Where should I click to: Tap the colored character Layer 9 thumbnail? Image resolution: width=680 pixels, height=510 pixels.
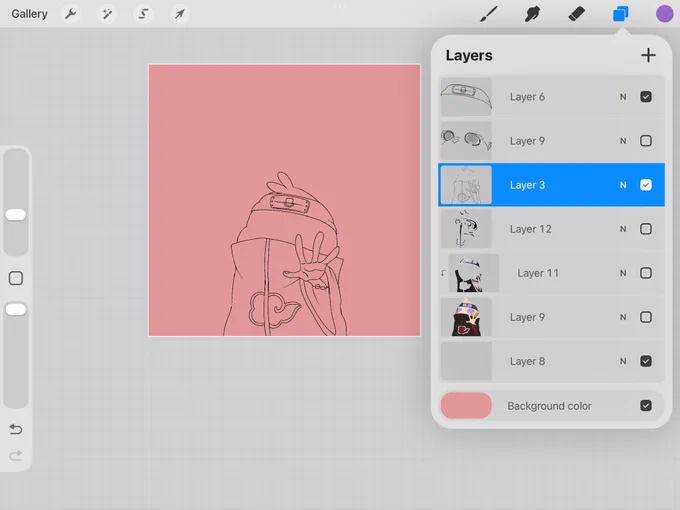[x=466, y=317]
